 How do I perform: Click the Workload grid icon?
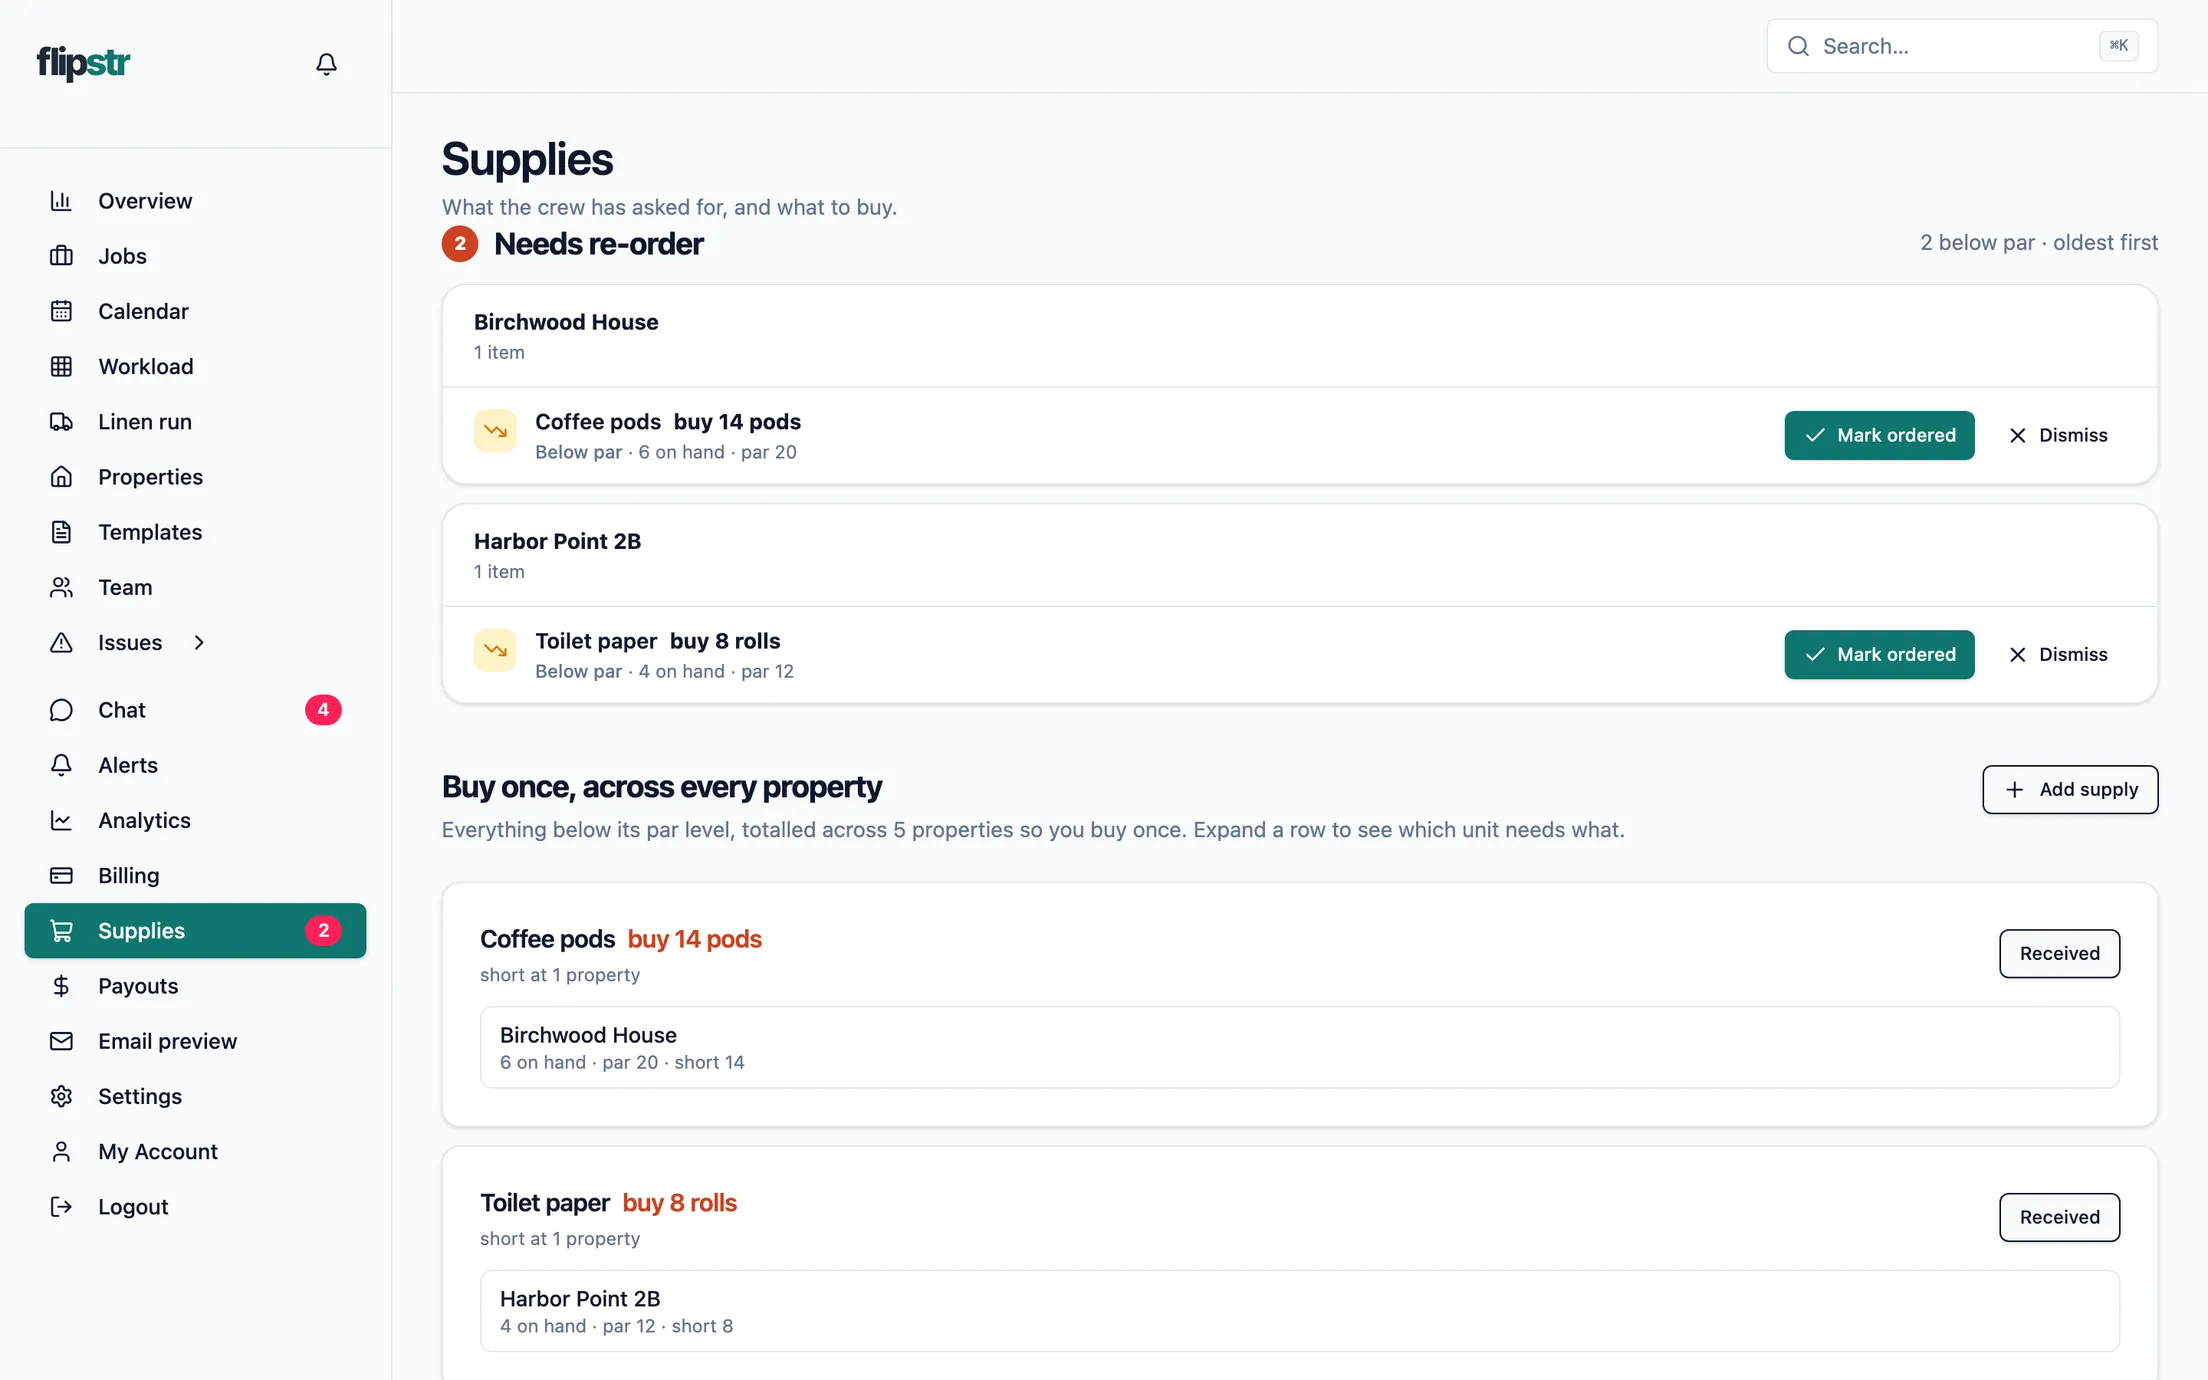point(61,366)
